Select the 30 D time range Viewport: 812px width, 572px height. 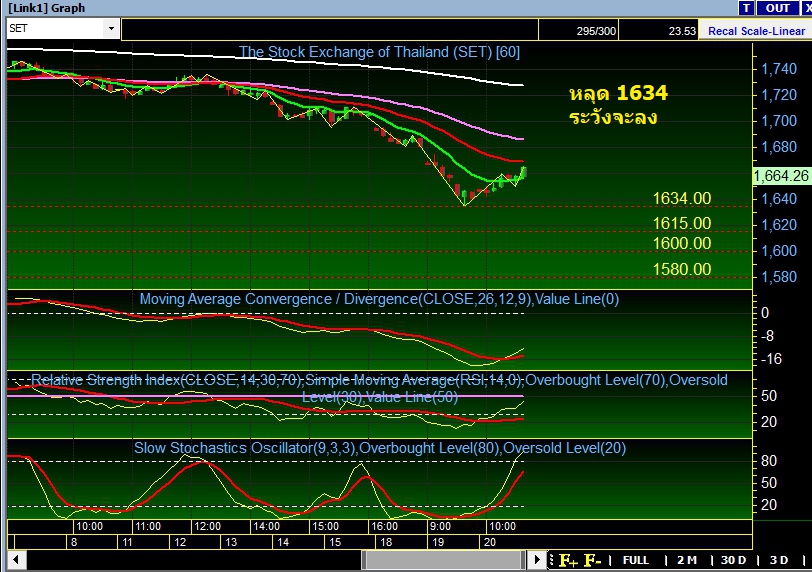point(733,560)
